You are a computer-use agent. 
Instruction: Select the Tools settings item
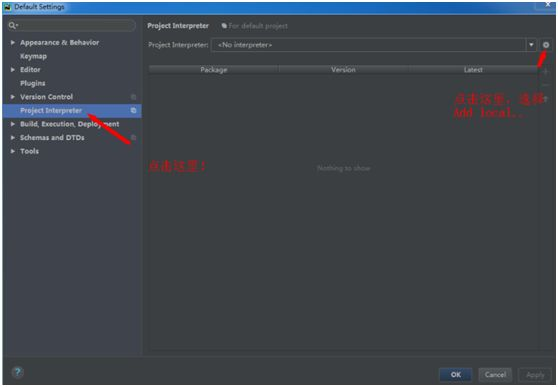[29, 151]
